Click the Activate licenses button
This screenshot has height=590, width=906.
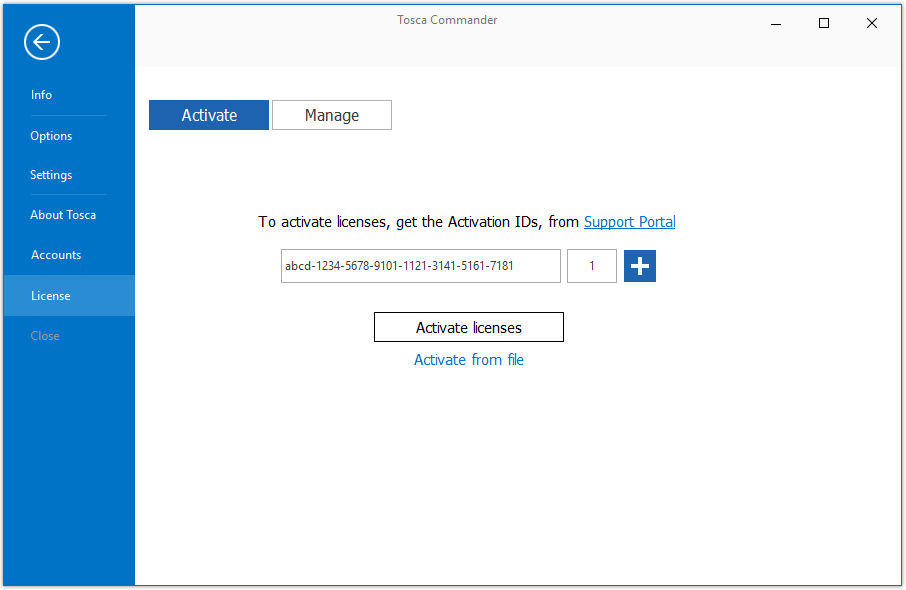click(469, 327)
